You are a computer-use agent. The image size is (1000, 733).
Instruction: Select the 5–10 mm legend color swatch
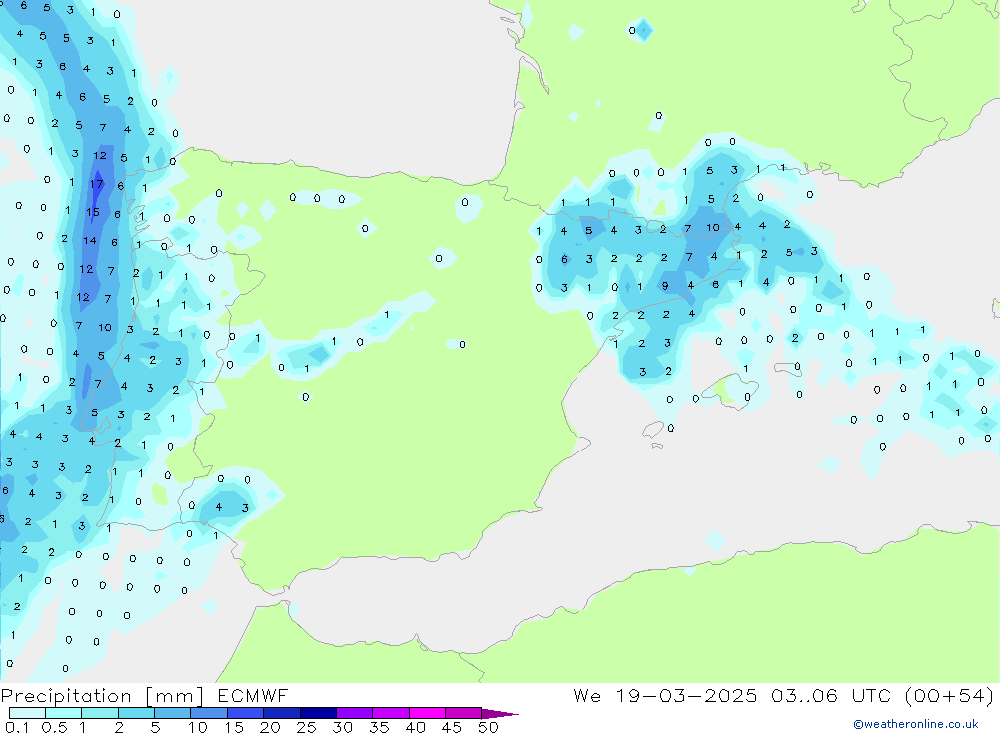pos(172,713)
